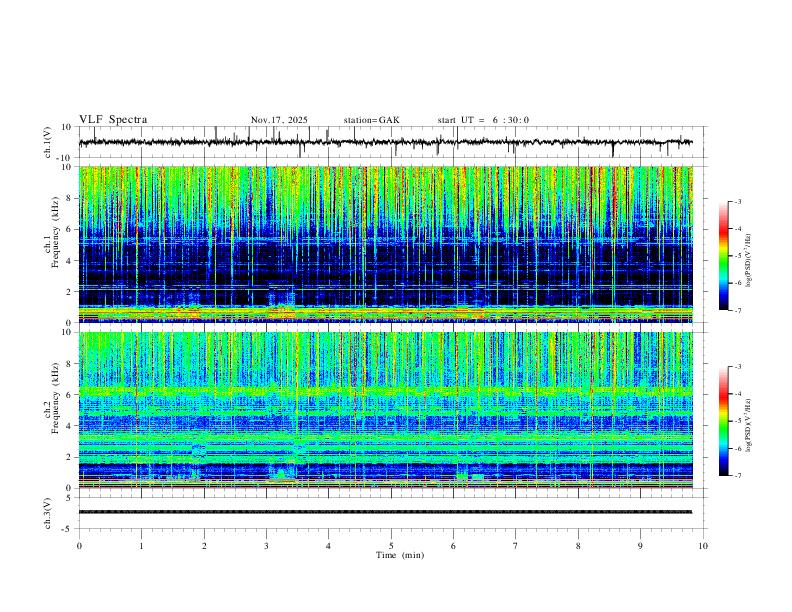Click the "VLF Spectra" title text
The width and height of the screenshot is (792, 612).
pyautogui.click(x=113, y=120)
